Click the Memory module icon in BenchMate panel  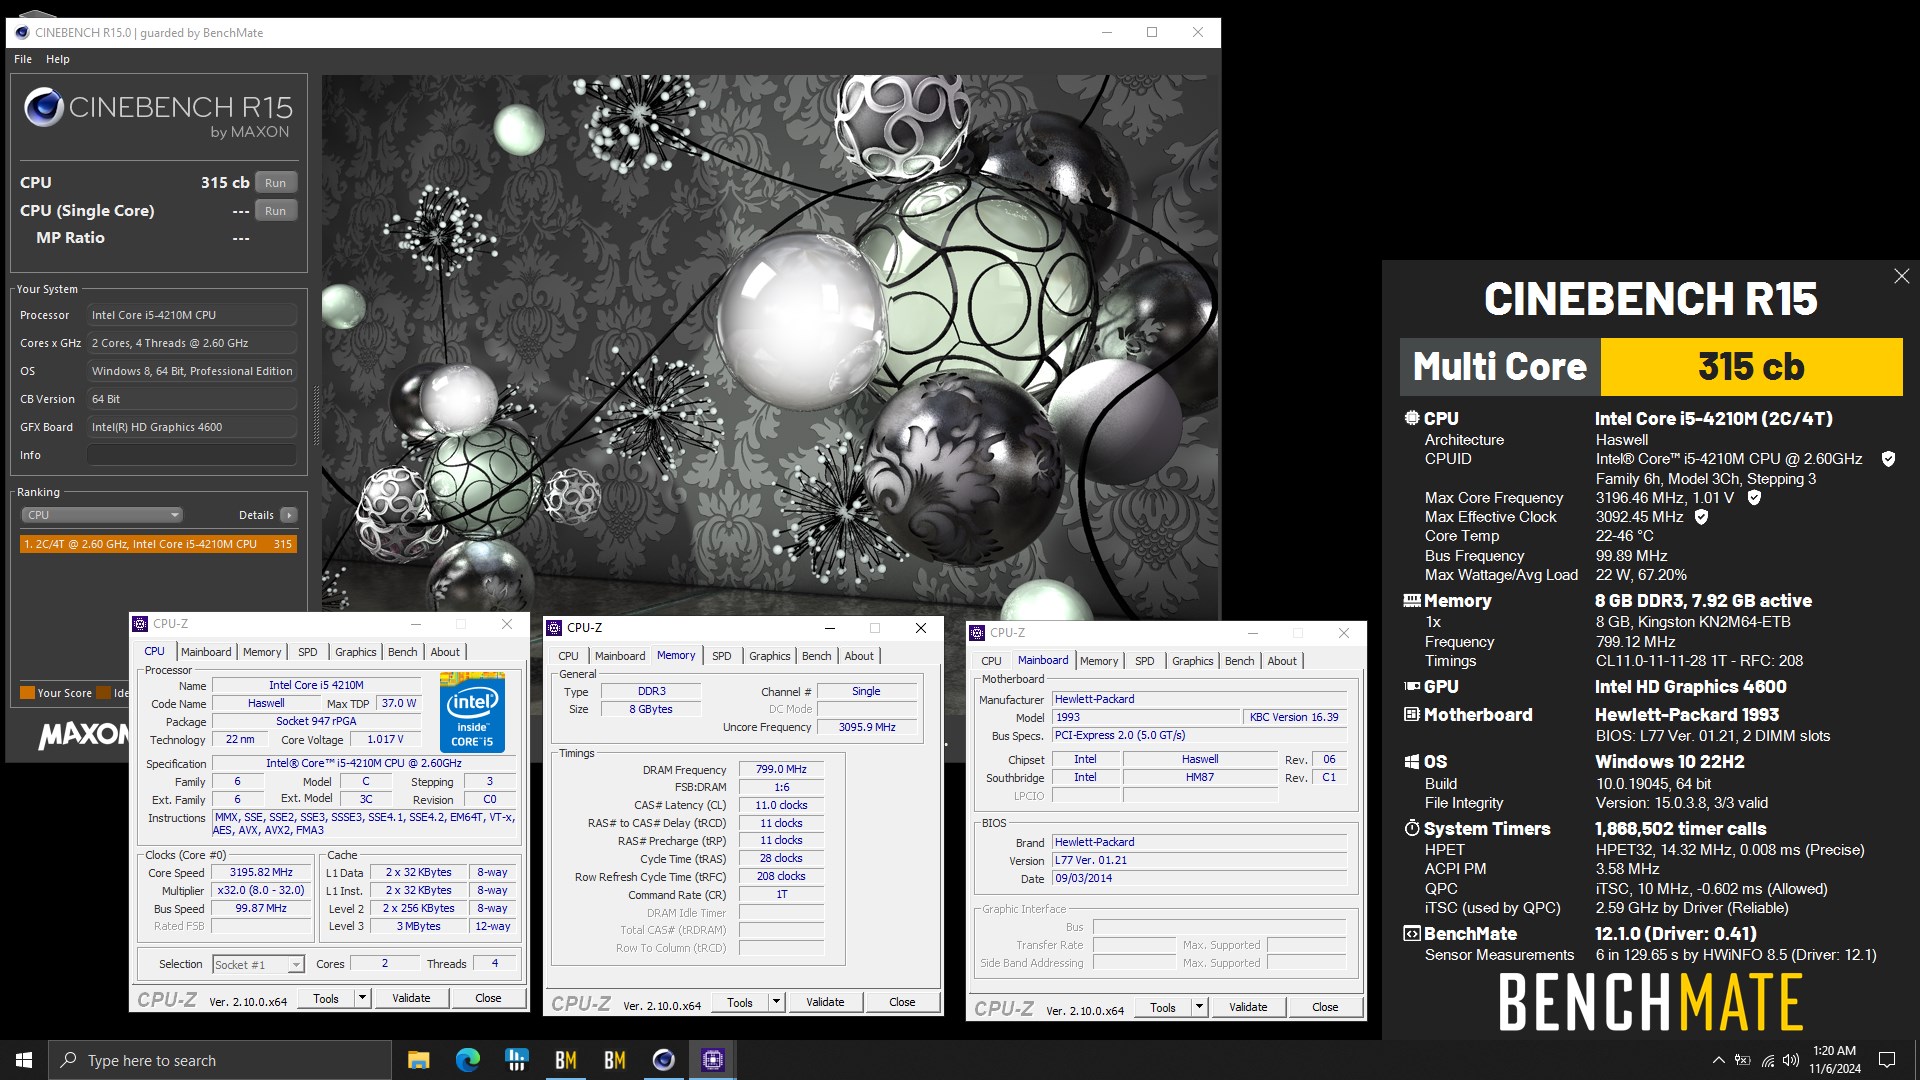[1412, 600]
